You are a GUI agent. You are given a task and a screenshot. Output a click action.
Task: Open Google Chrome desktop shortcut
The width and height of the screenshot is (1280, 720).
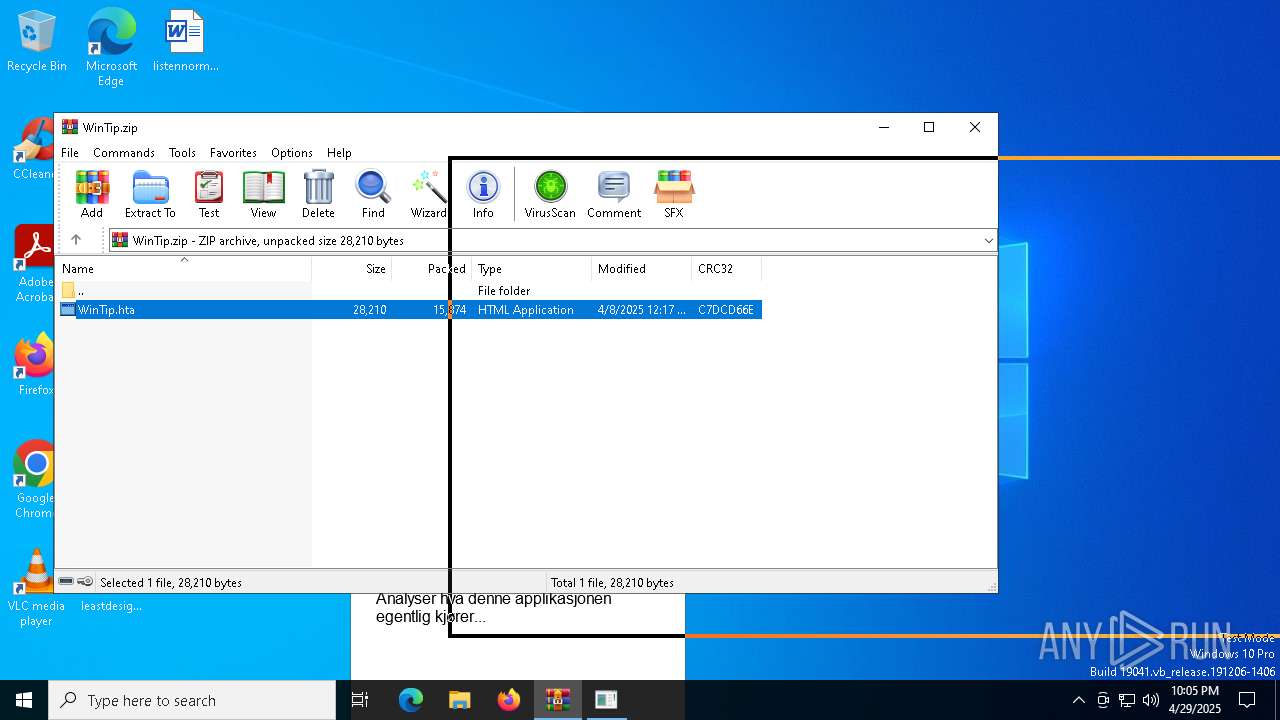[36, 480]
